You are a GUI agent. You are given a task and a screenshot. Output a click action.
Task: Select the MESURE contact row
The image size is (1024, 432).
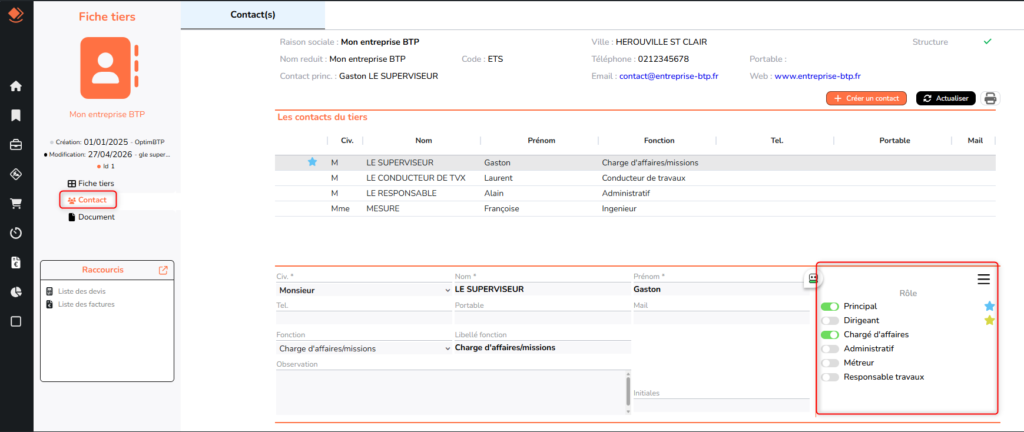(x=635, y=209)
